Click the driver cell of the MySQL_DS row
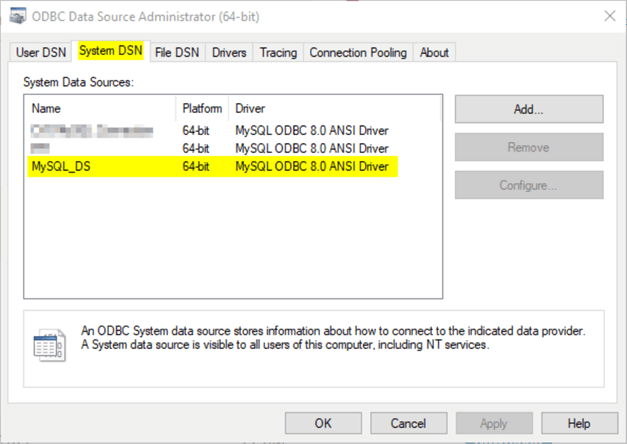This screenshot has width=627, height=444. [312, 166]
